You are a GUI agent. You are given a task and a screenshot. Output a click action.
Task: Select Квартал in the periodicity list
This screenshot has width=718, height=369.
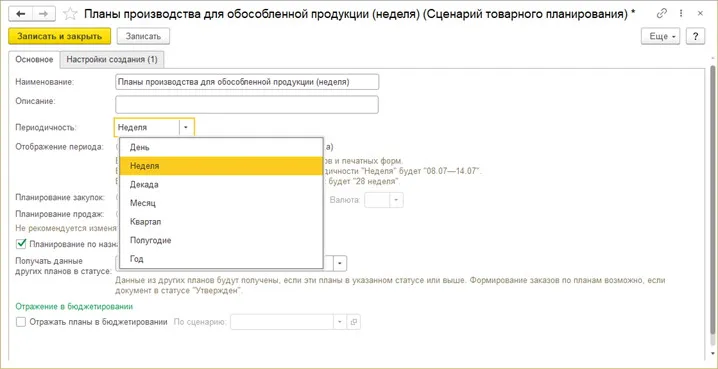221,222
